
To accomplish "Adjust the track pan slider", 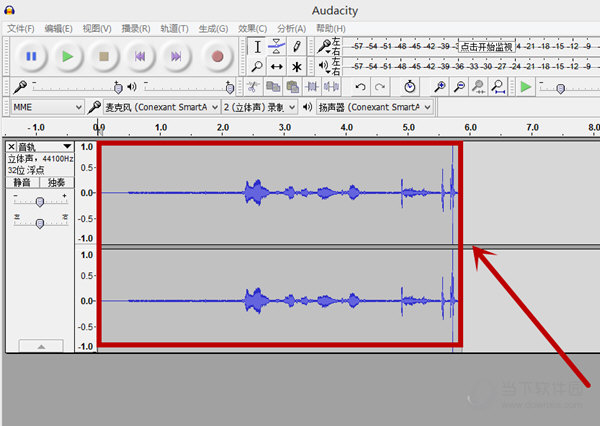I will coord(40,222).
